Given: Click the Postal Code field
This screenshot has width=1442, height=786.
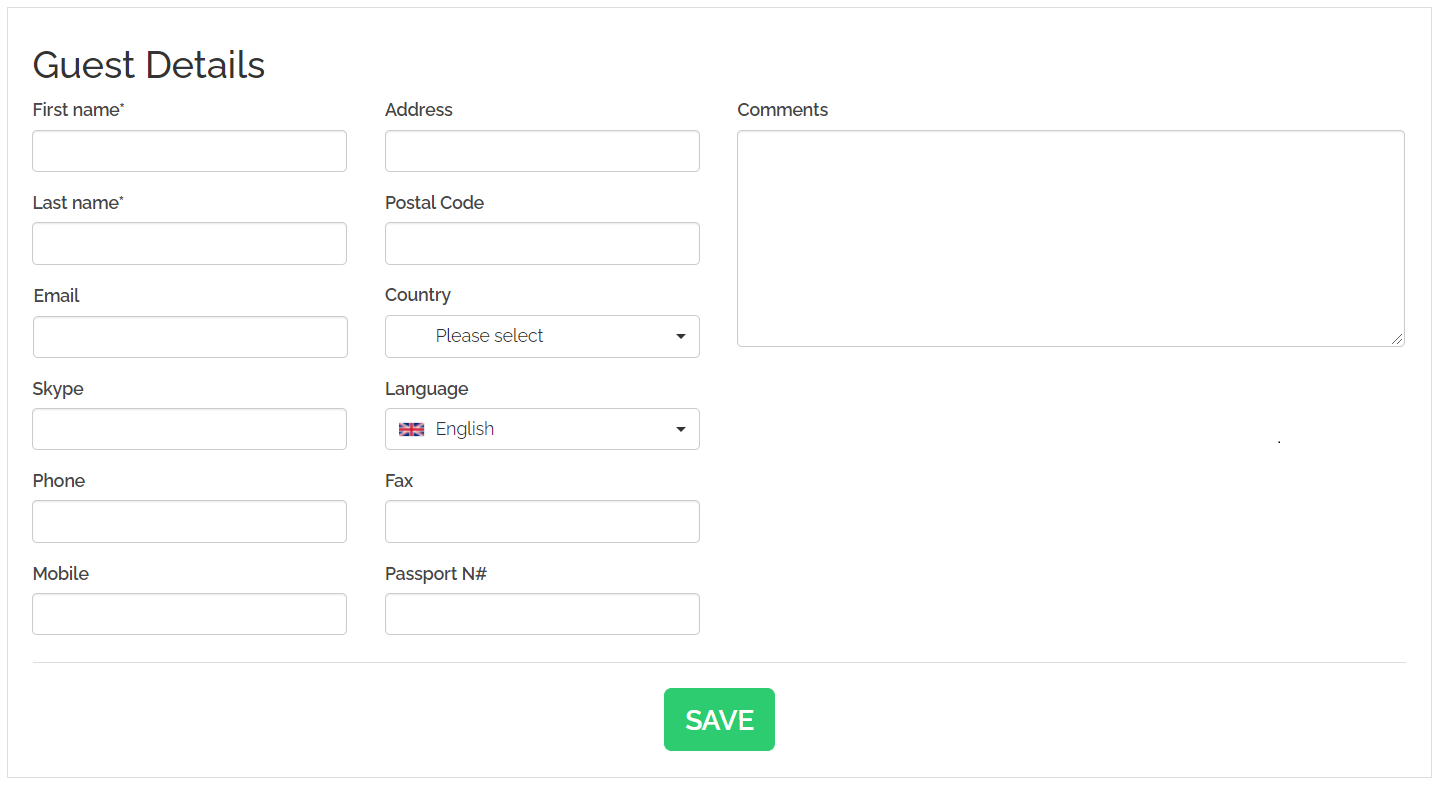Looking at the screenshot, I should [542, 244].
